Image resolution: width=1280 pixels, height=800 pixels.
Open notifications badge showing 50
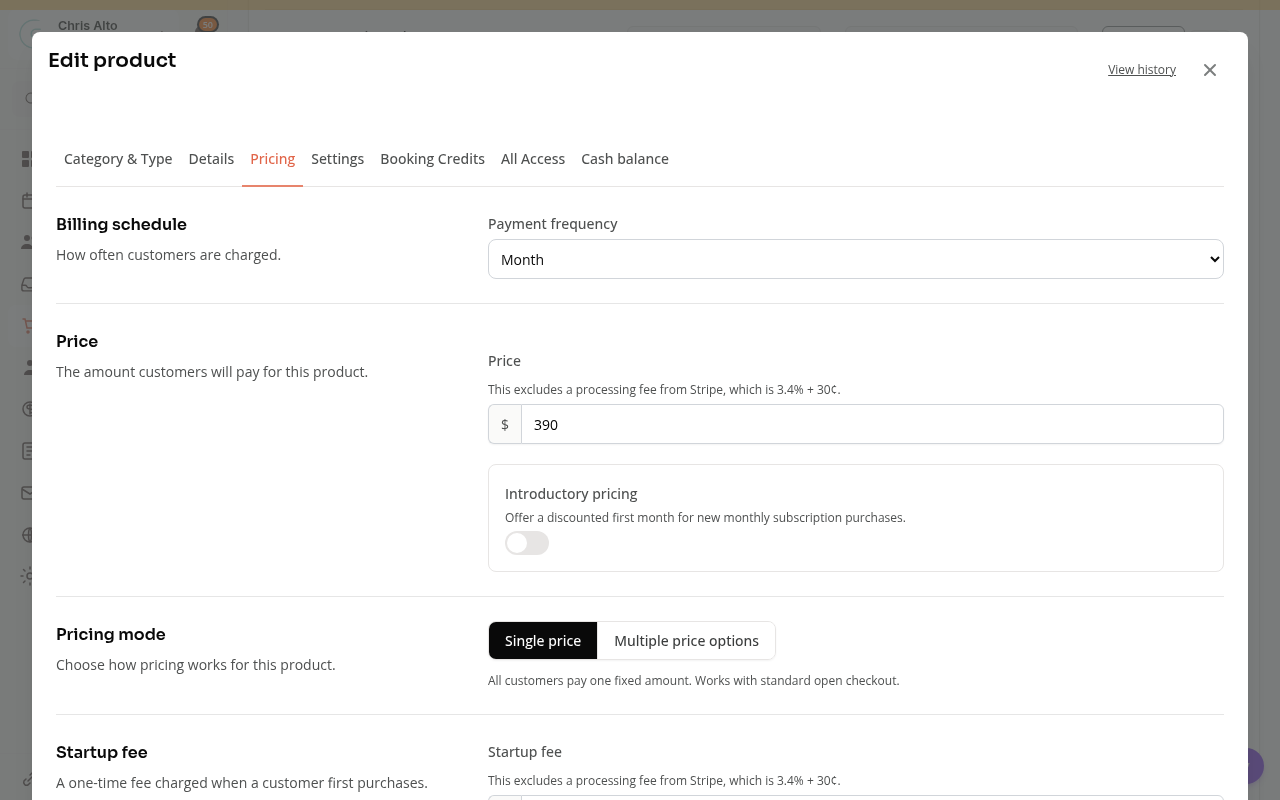coord(208,24)
